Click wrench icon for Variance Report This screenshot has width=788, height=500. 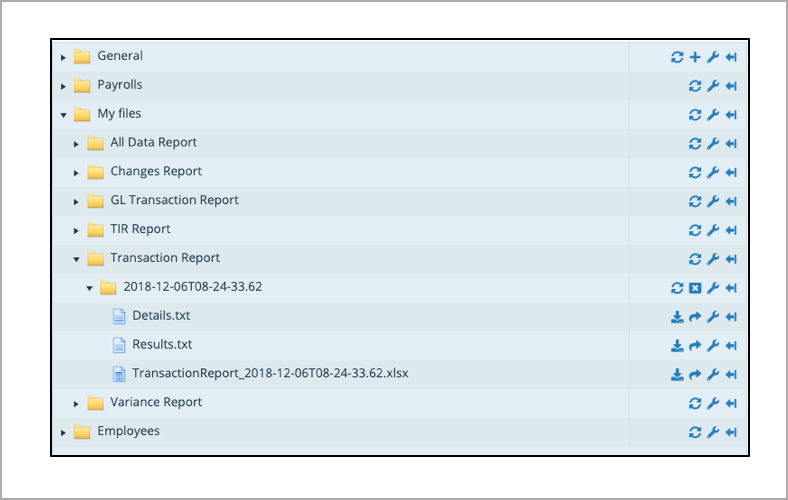point(713,403)
